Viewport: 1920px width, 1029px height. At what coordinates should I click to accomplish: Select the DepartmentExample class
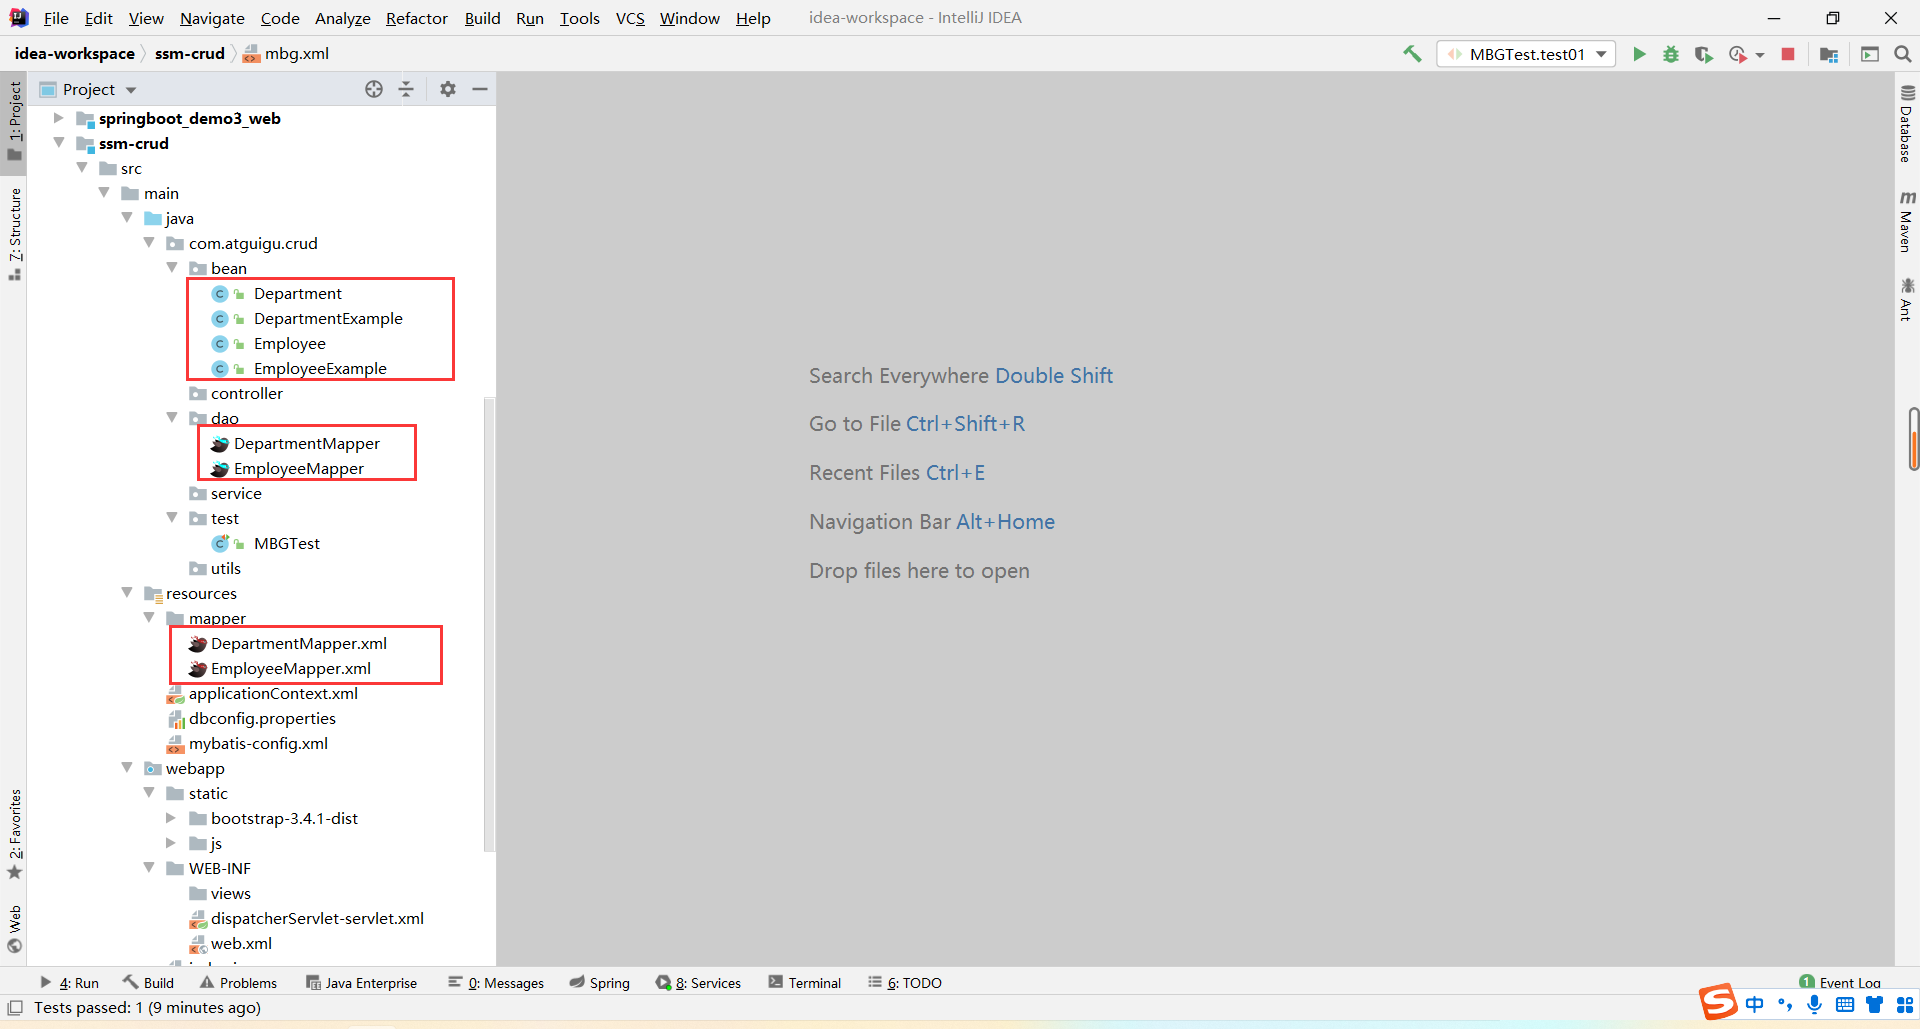click(328, 319)
